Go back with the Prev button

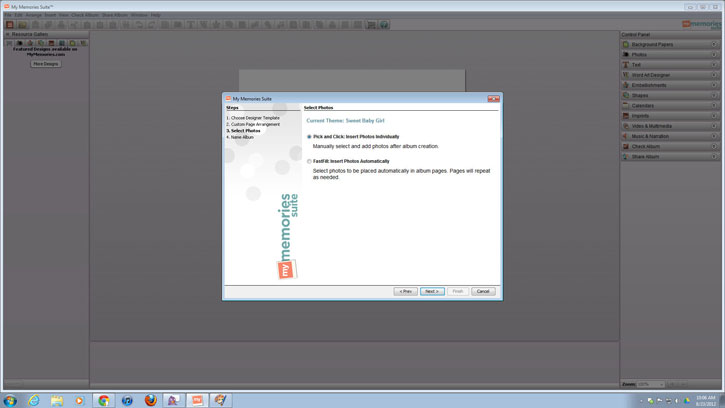[x=406, y=291]
